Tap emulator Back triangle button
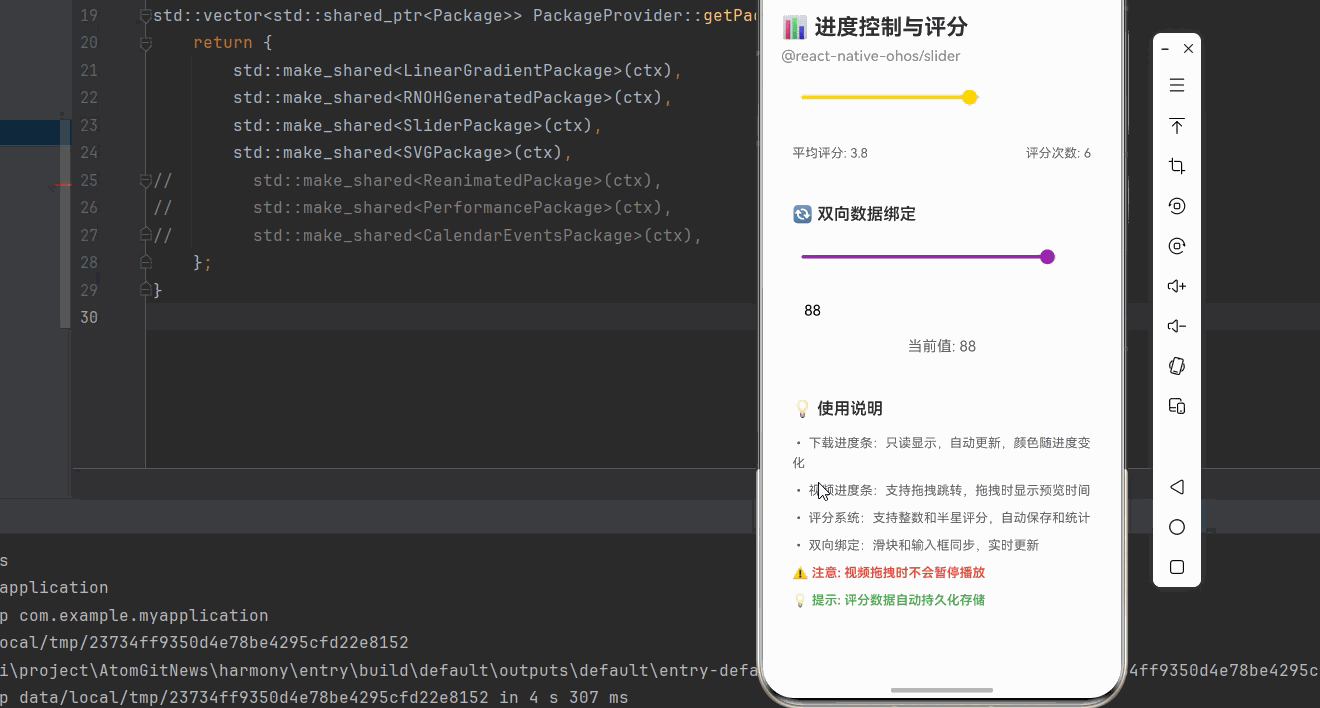 pos(1177,487)
